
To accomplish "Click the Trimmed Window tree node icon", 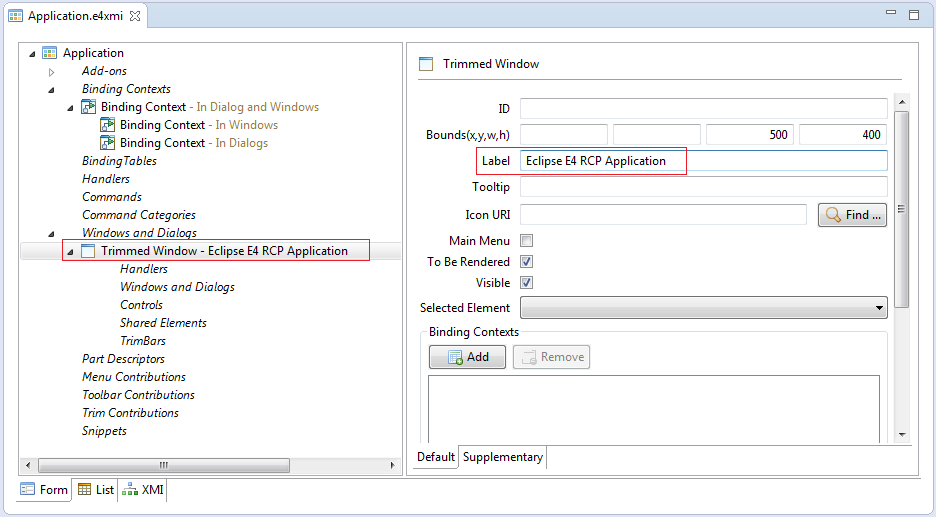I will [88, 251].
